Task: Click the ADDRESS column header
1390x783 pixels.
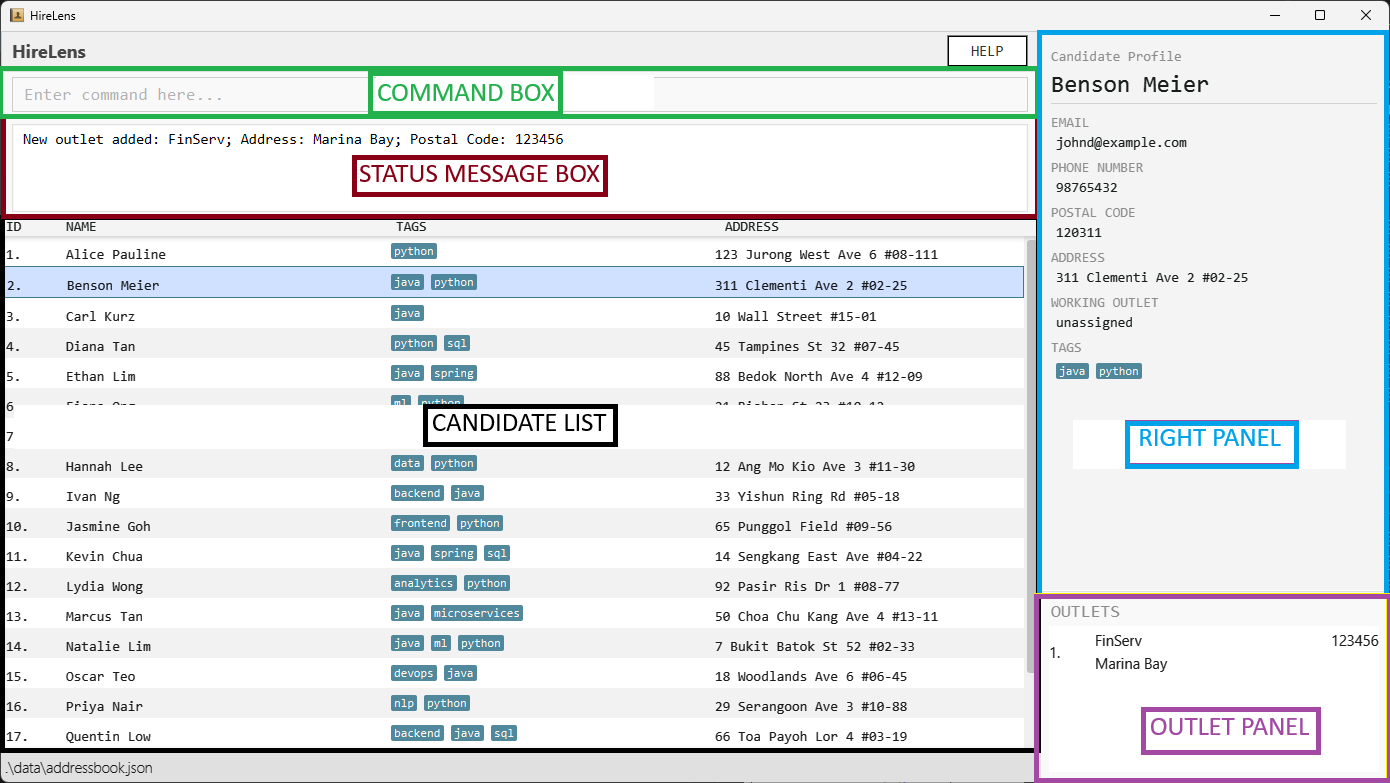Action: 751,227
